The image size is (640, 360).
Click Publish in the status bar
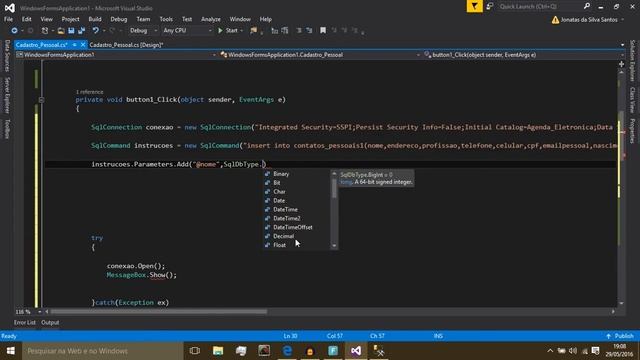[620, 336]
